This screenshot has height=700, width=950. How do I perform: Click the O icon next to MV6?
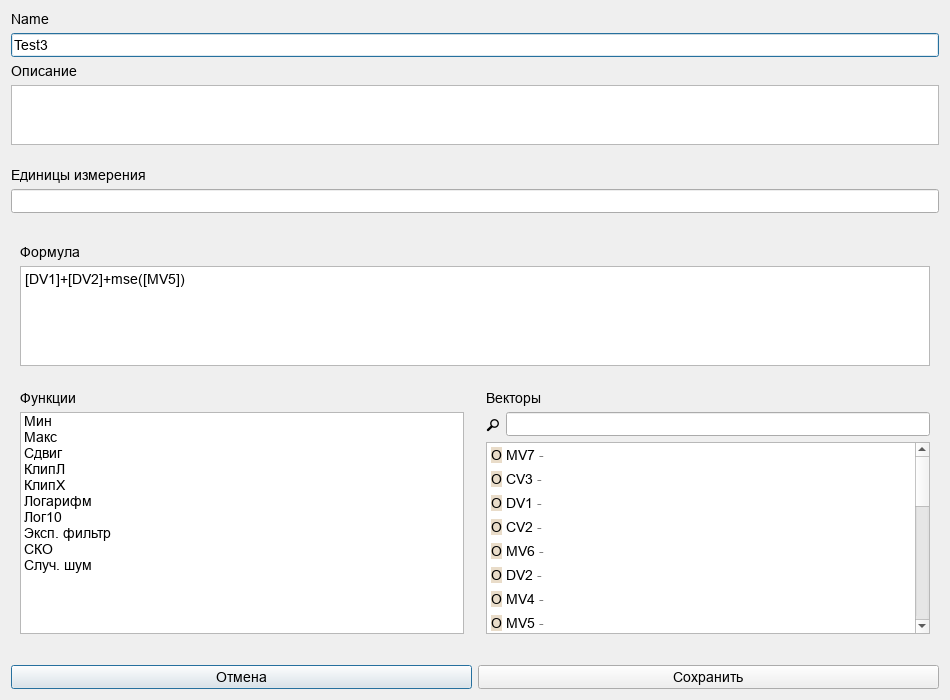tap(496, 551)
